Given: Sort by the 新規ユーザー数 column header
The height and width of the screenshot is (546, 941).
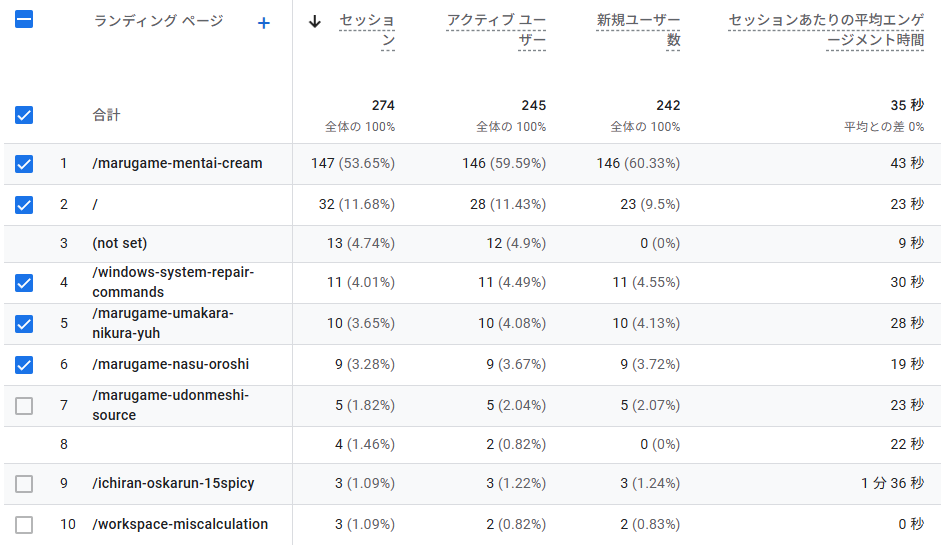Looking at the screenshot, I should tap(639, 30).
